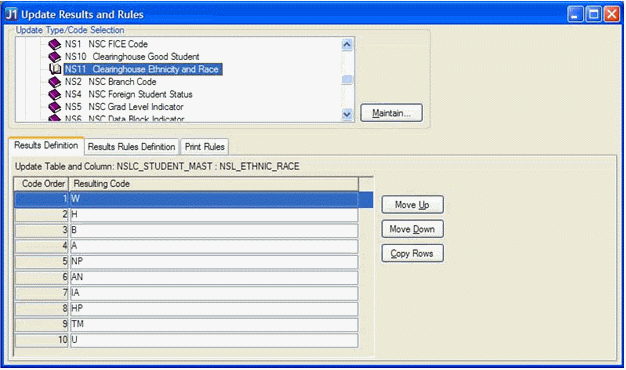Select NS10 Clearinghouse Good Student entry
This screenshot has height=370, width=626.
tap(132, 57)
